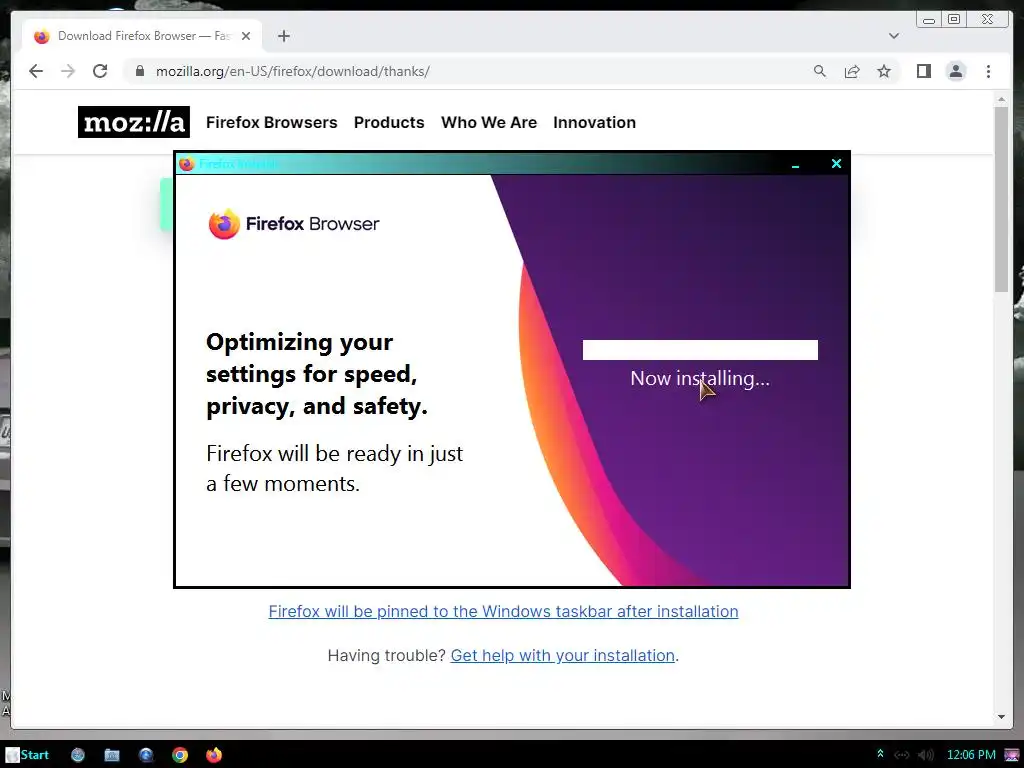This screenshot has height=768, width=1024.
Task: Click 'Optimizing your settings' heading
Action: pyautogui.click(x=317, y=374)
